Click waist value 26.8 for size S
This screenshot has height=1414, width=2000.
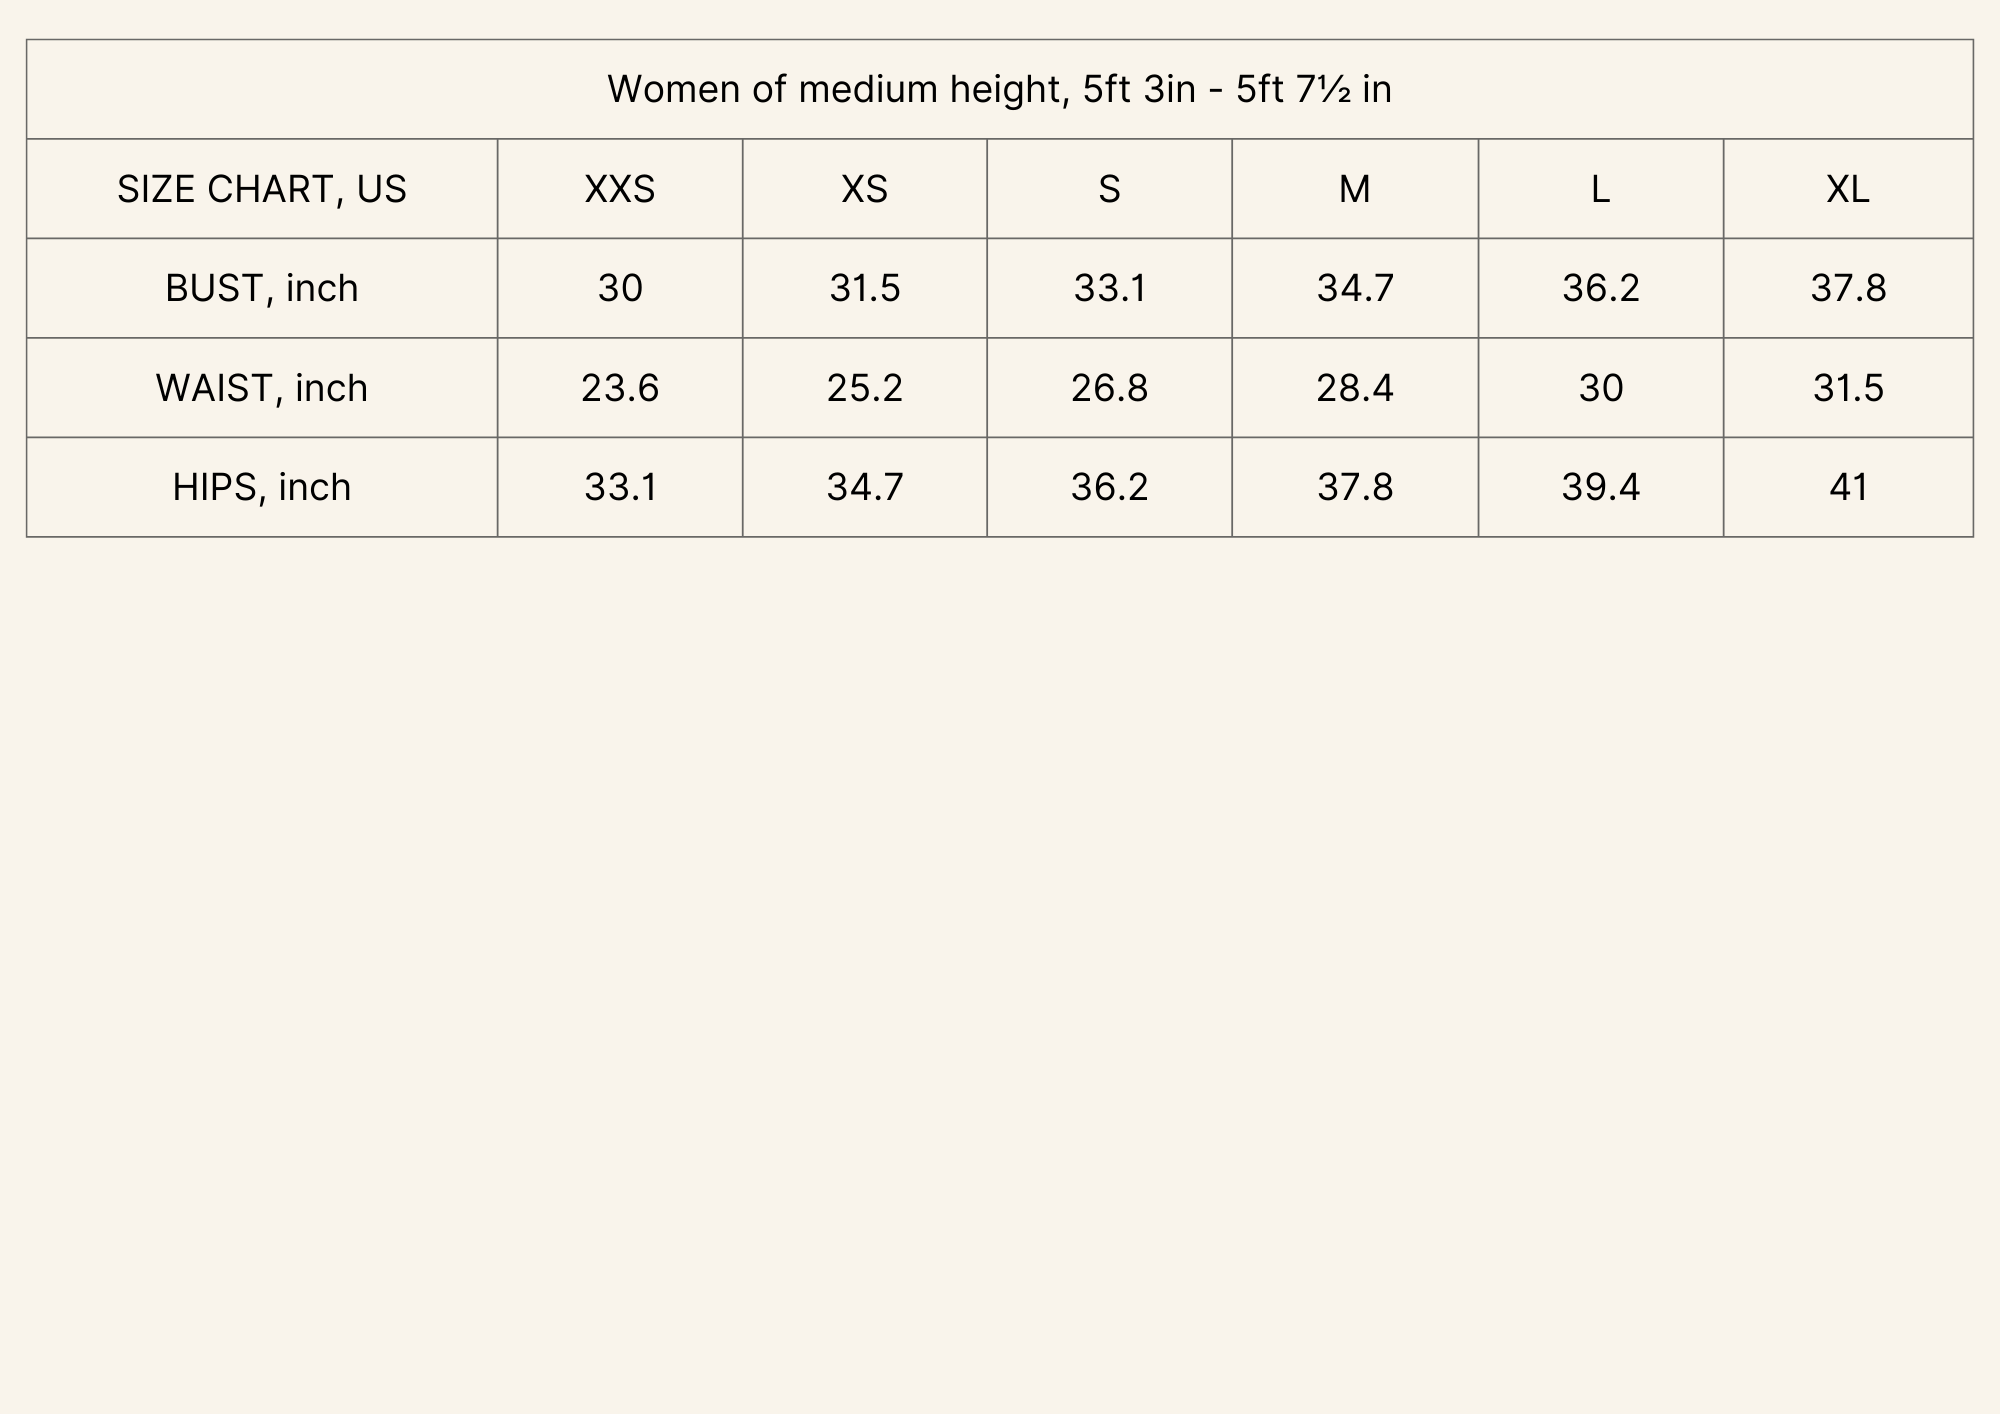[1109, 388]
